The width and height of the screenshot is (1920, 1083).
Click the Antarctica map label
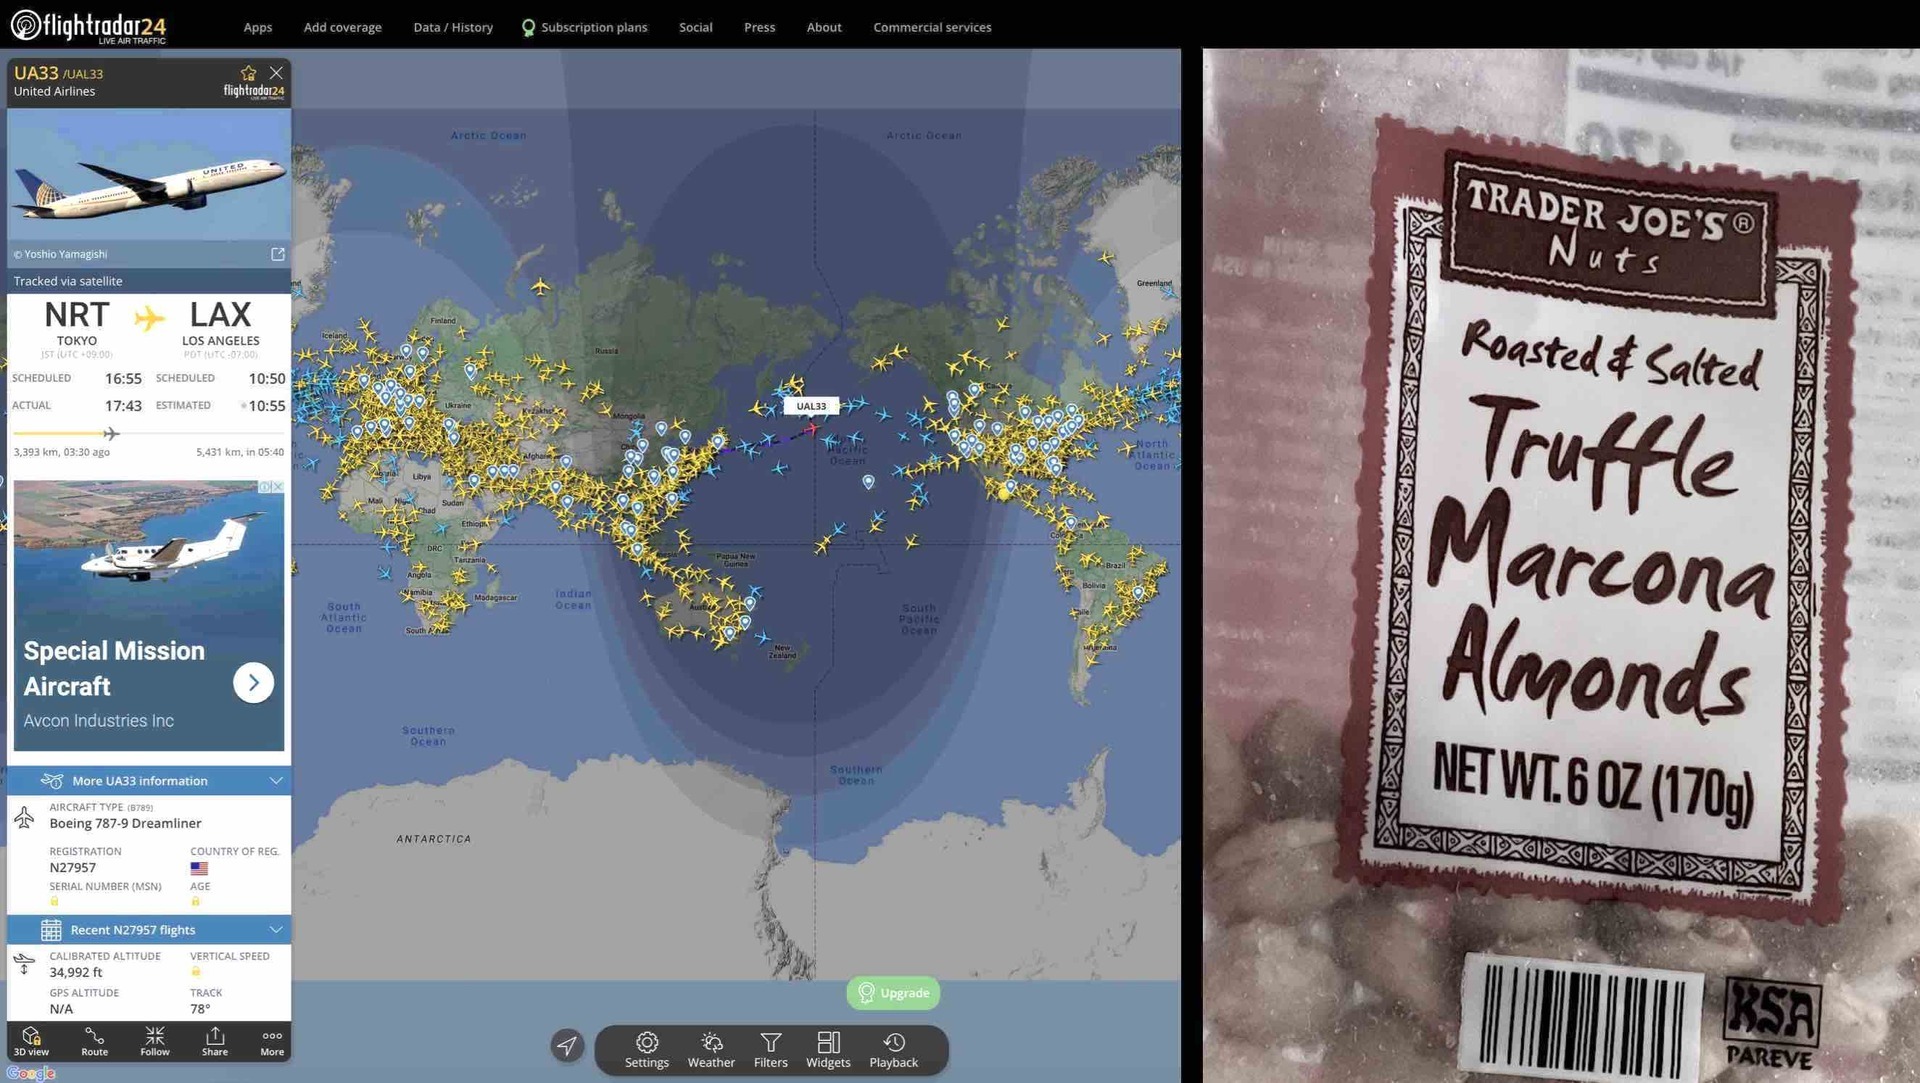(x=433, y=839)
